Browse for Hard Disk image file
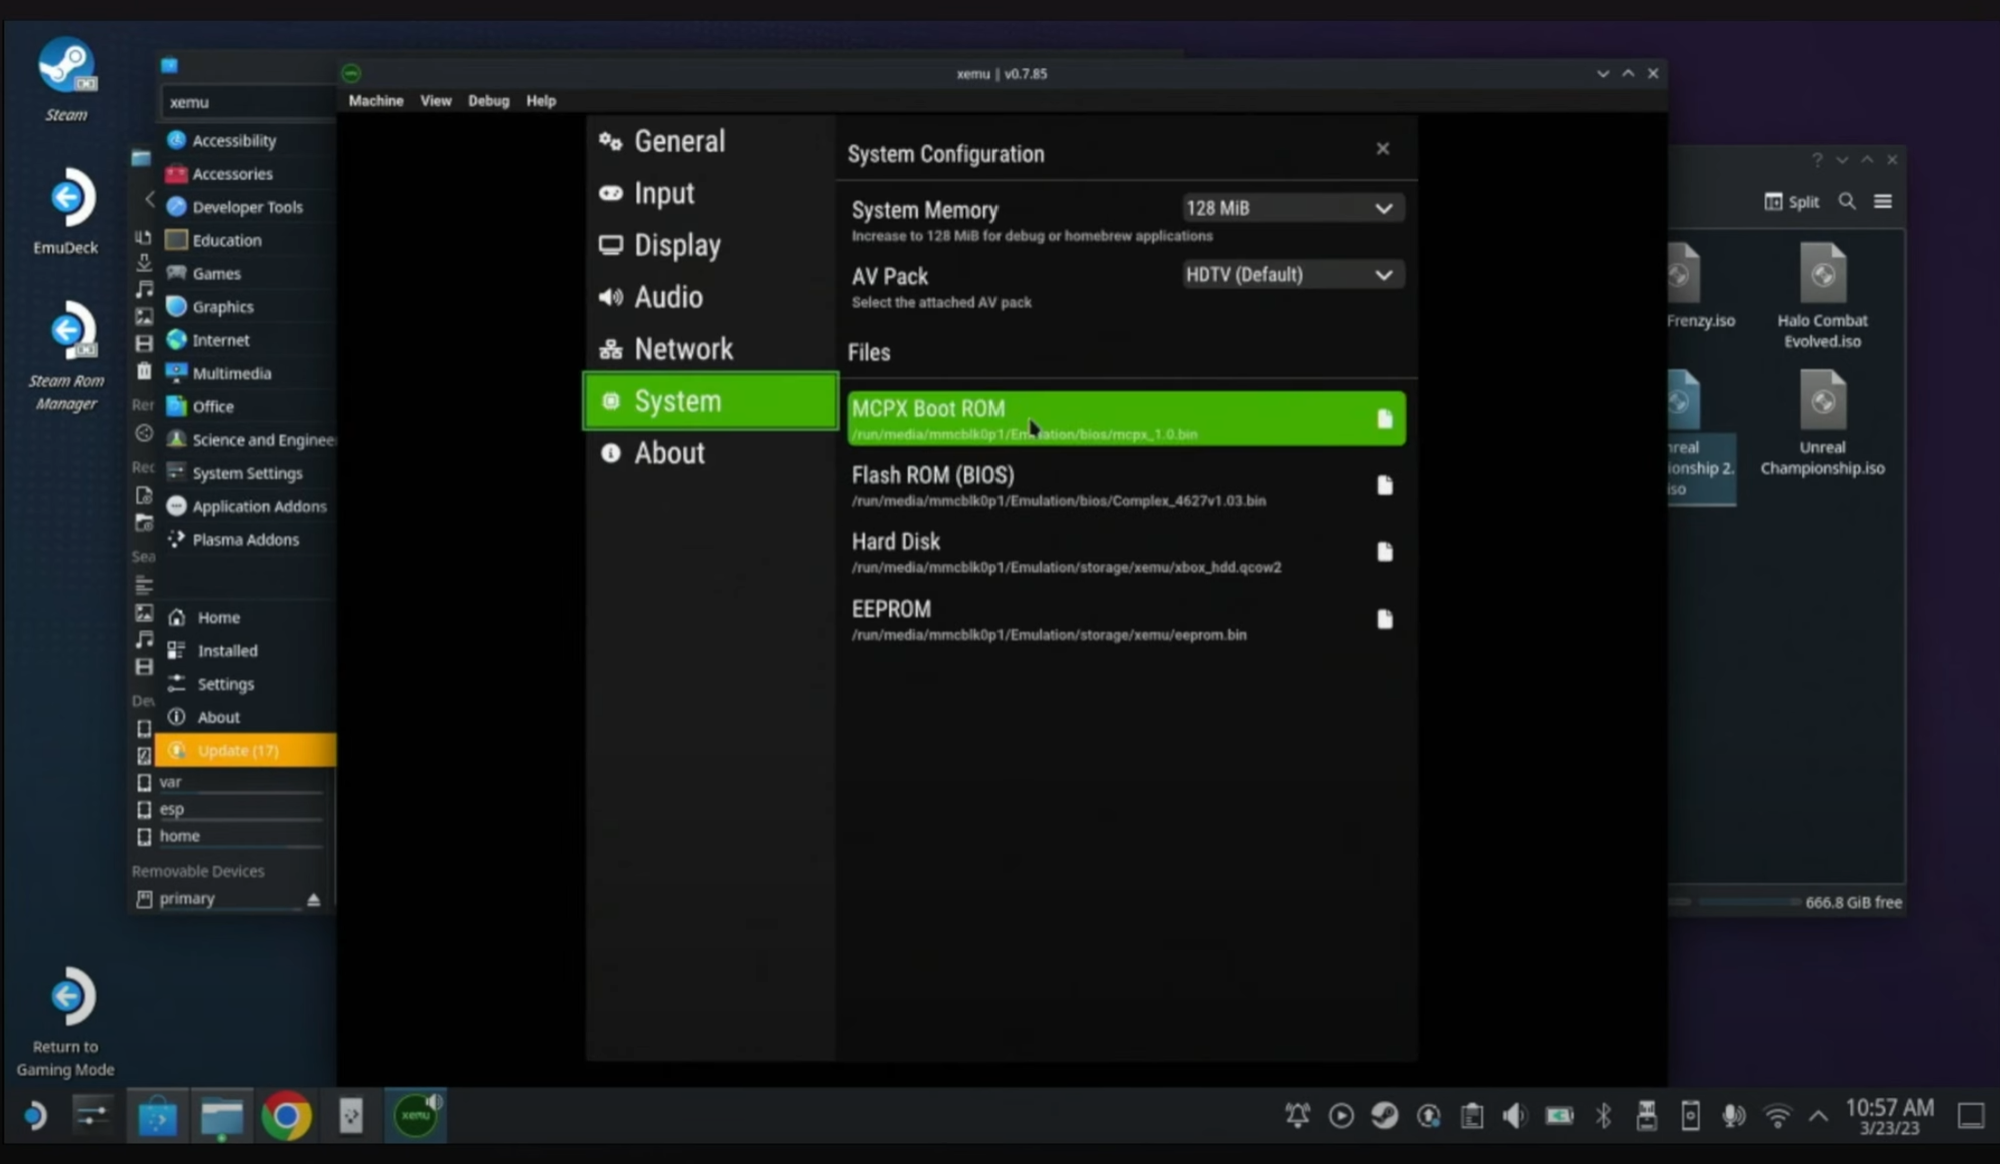2000x1164 pixels. [1384, 552]
